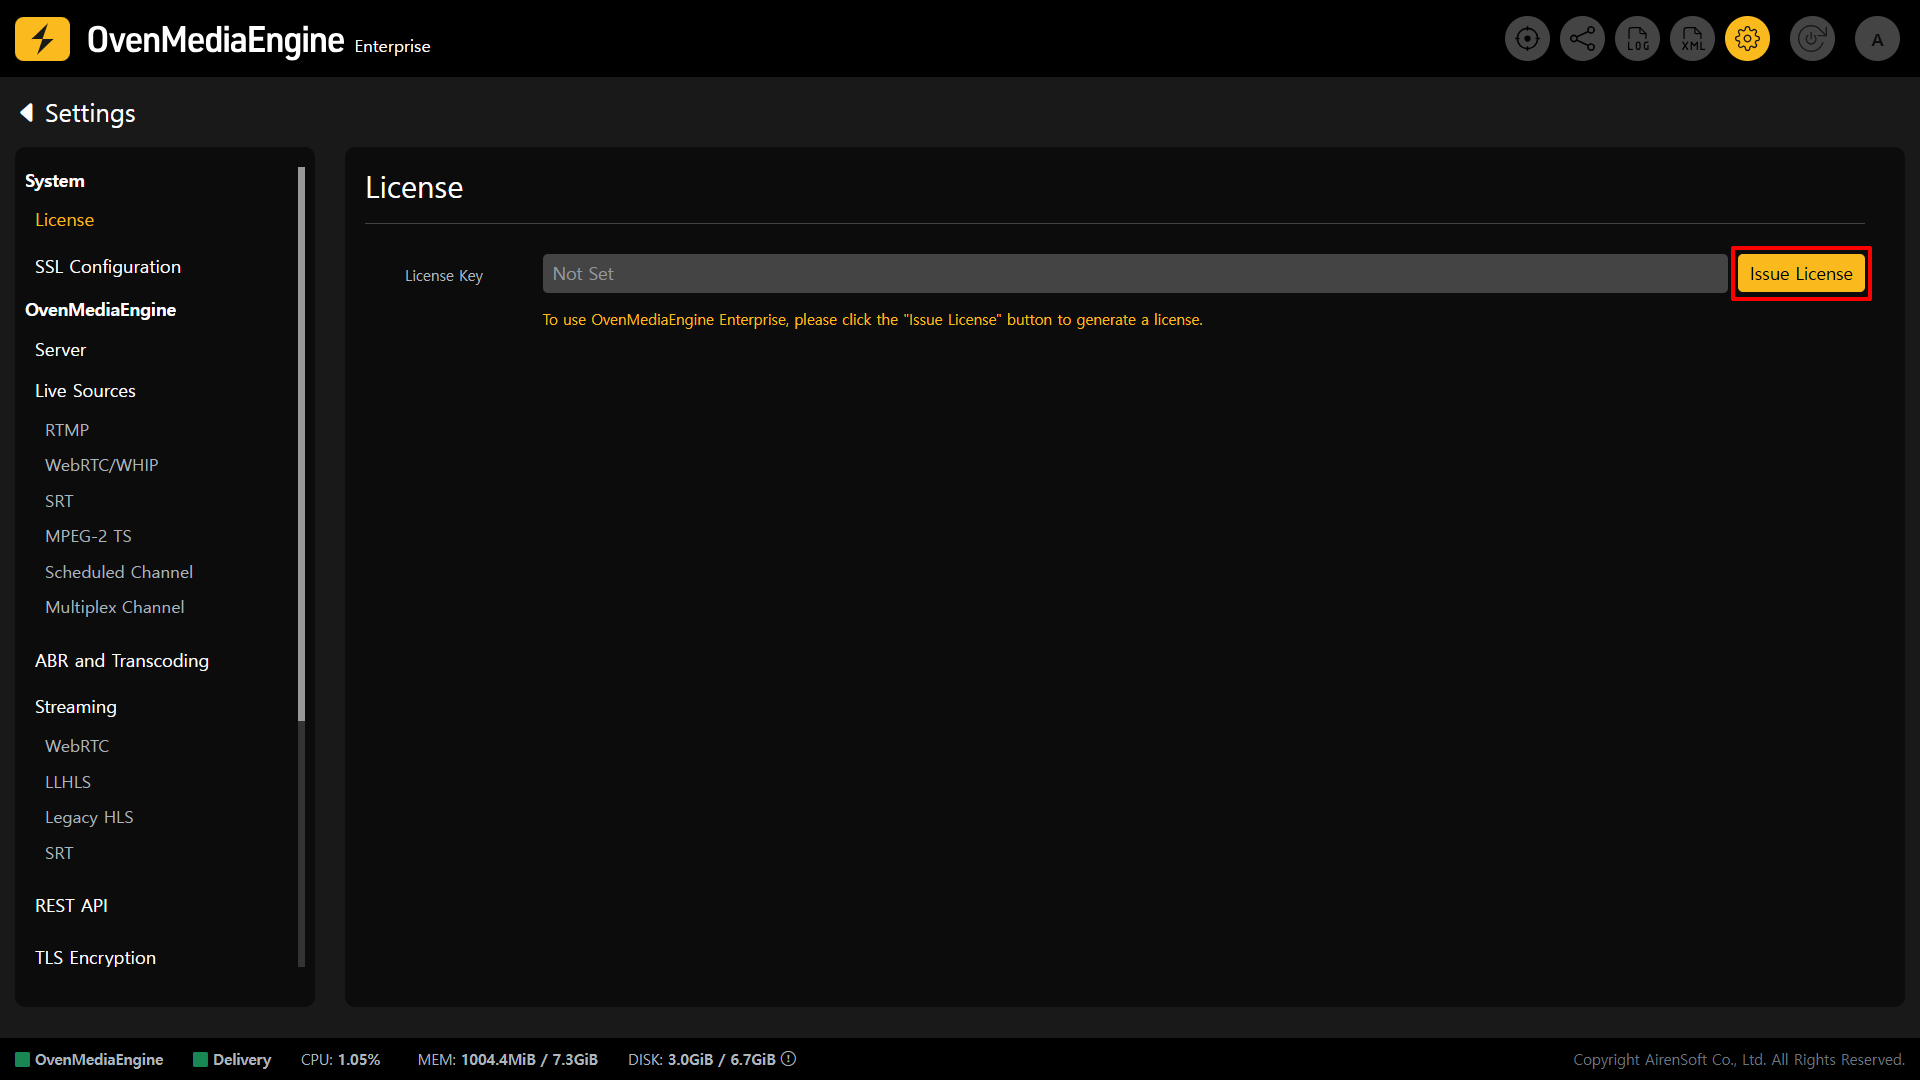Select LLHLS under Streaming
Screen dimensions: 1920x1080
[x=68, y=782]
